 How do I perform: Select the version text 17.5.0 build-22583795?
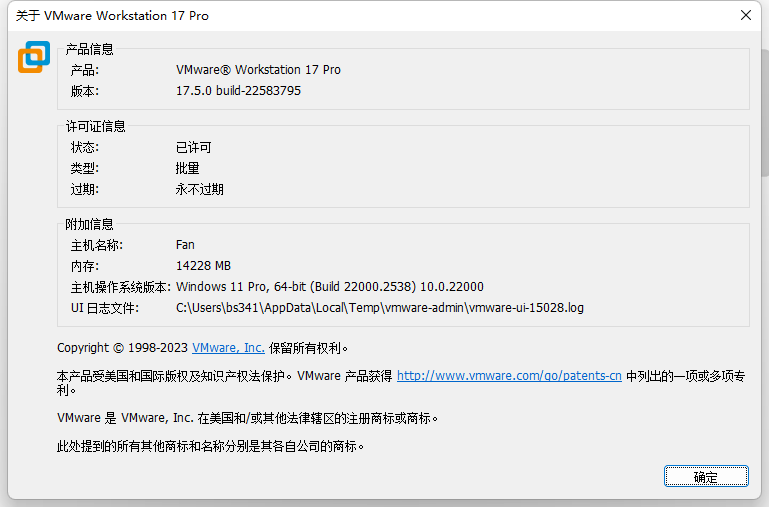point(238,91)
